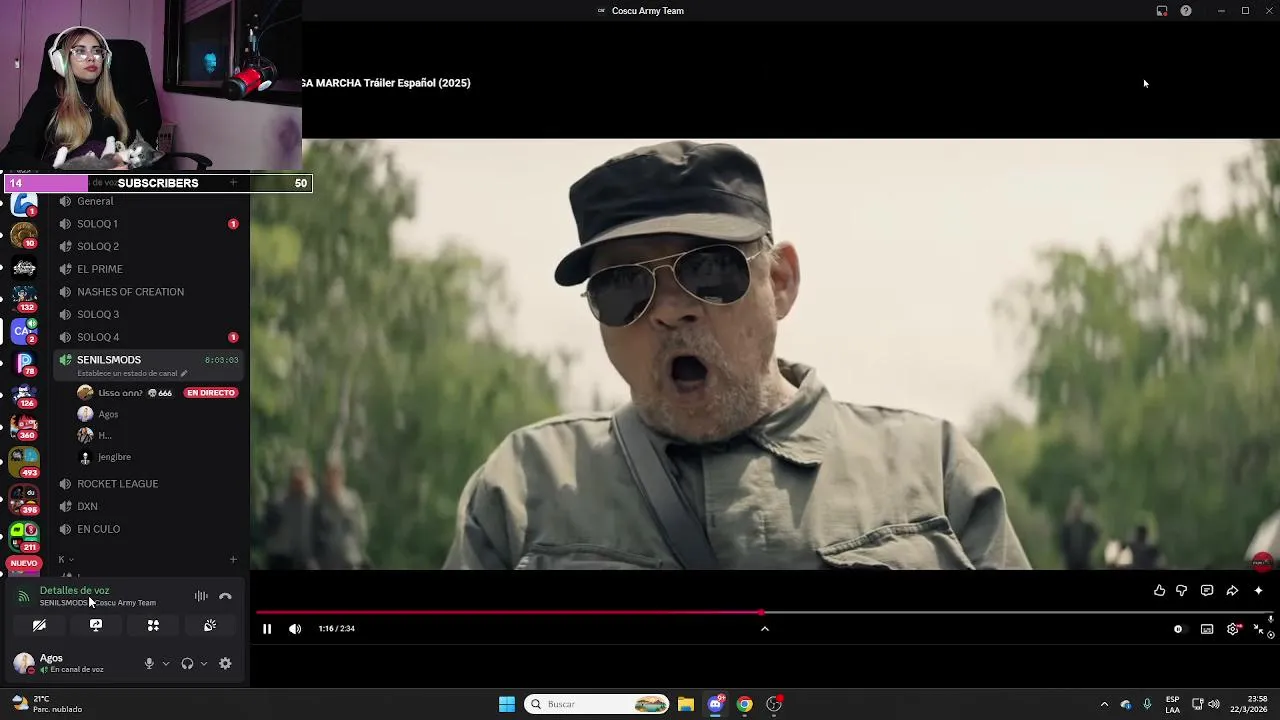
Task: Join NASHES OF CREATION voice channel
Action: pyautogui.click(x=148, y=292)
